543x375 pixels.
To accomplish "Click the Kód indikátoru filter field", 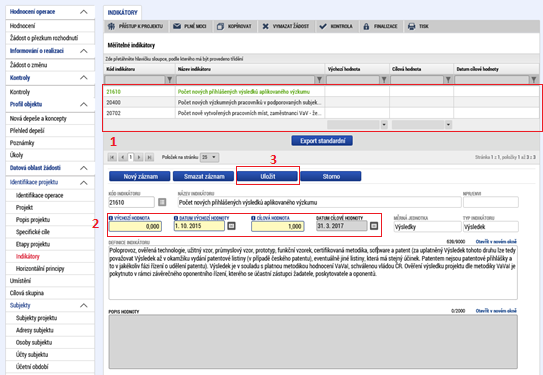I will point(135,80).
